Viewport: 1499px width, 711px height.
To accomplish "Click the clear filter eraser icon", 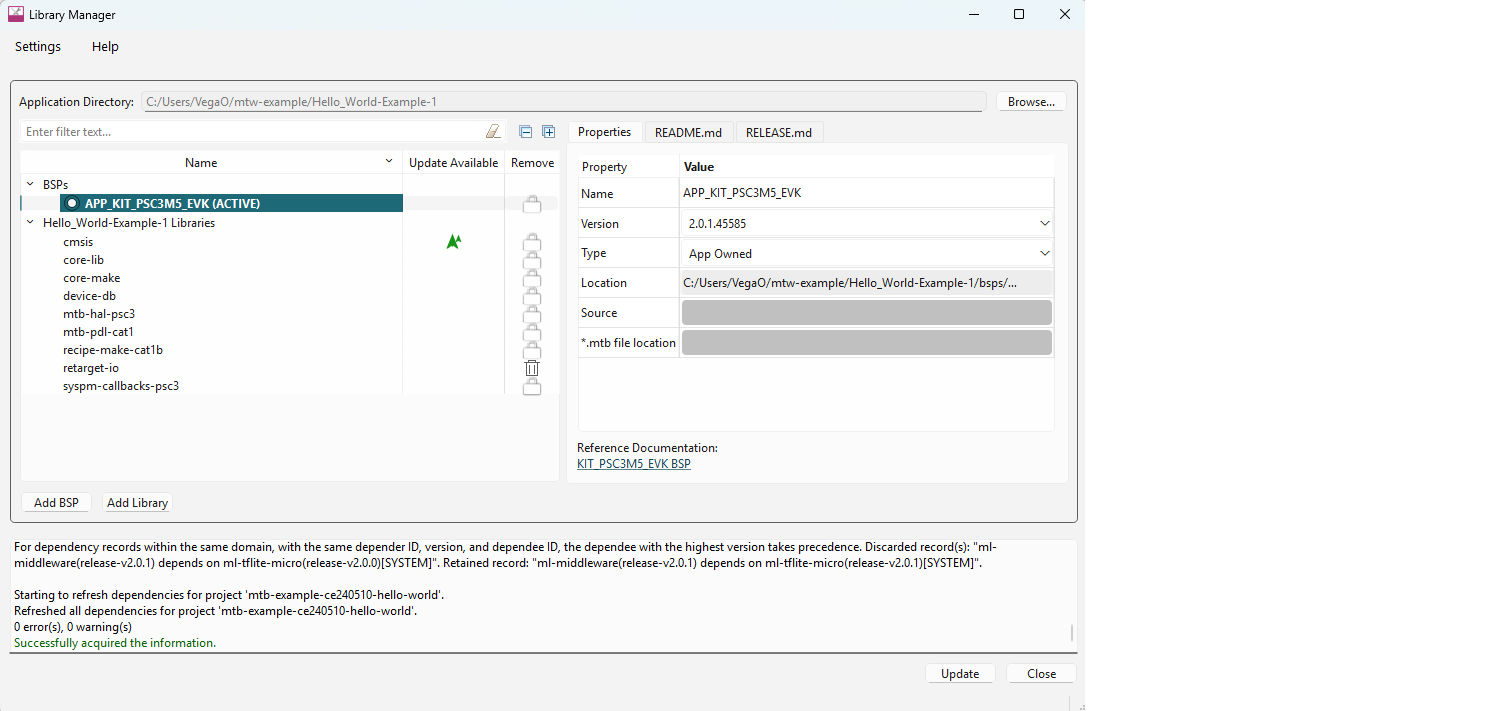I will point(492,132).
